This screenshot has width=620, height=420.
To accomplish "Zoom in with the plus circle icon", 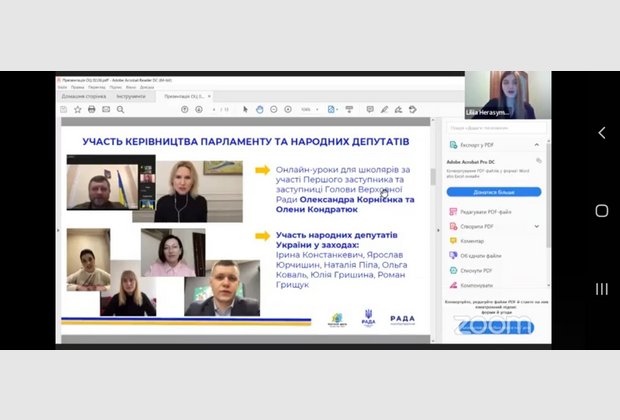I will pos(288,109).
